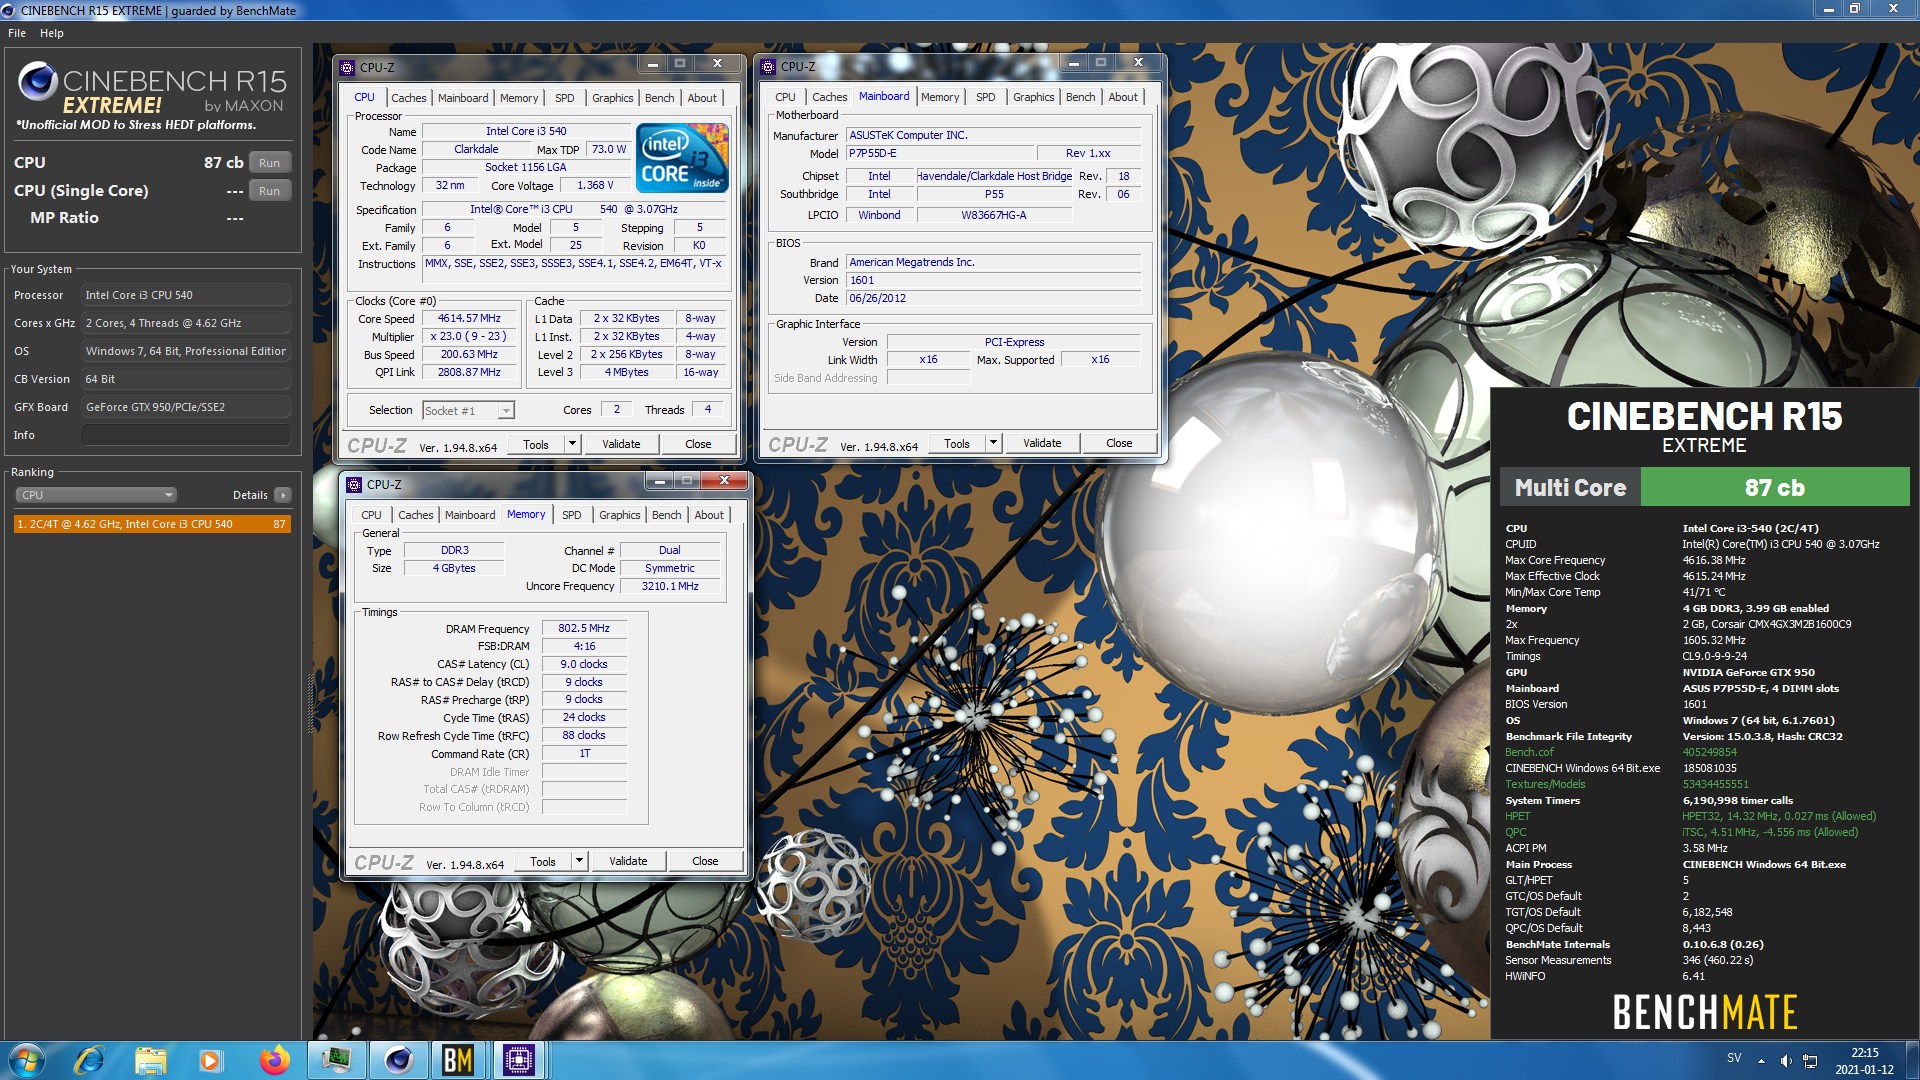The height and width of the screenshot is (1080, 1920).
Task: Click Validate in CPU window
Action: [x=621, y=444]
